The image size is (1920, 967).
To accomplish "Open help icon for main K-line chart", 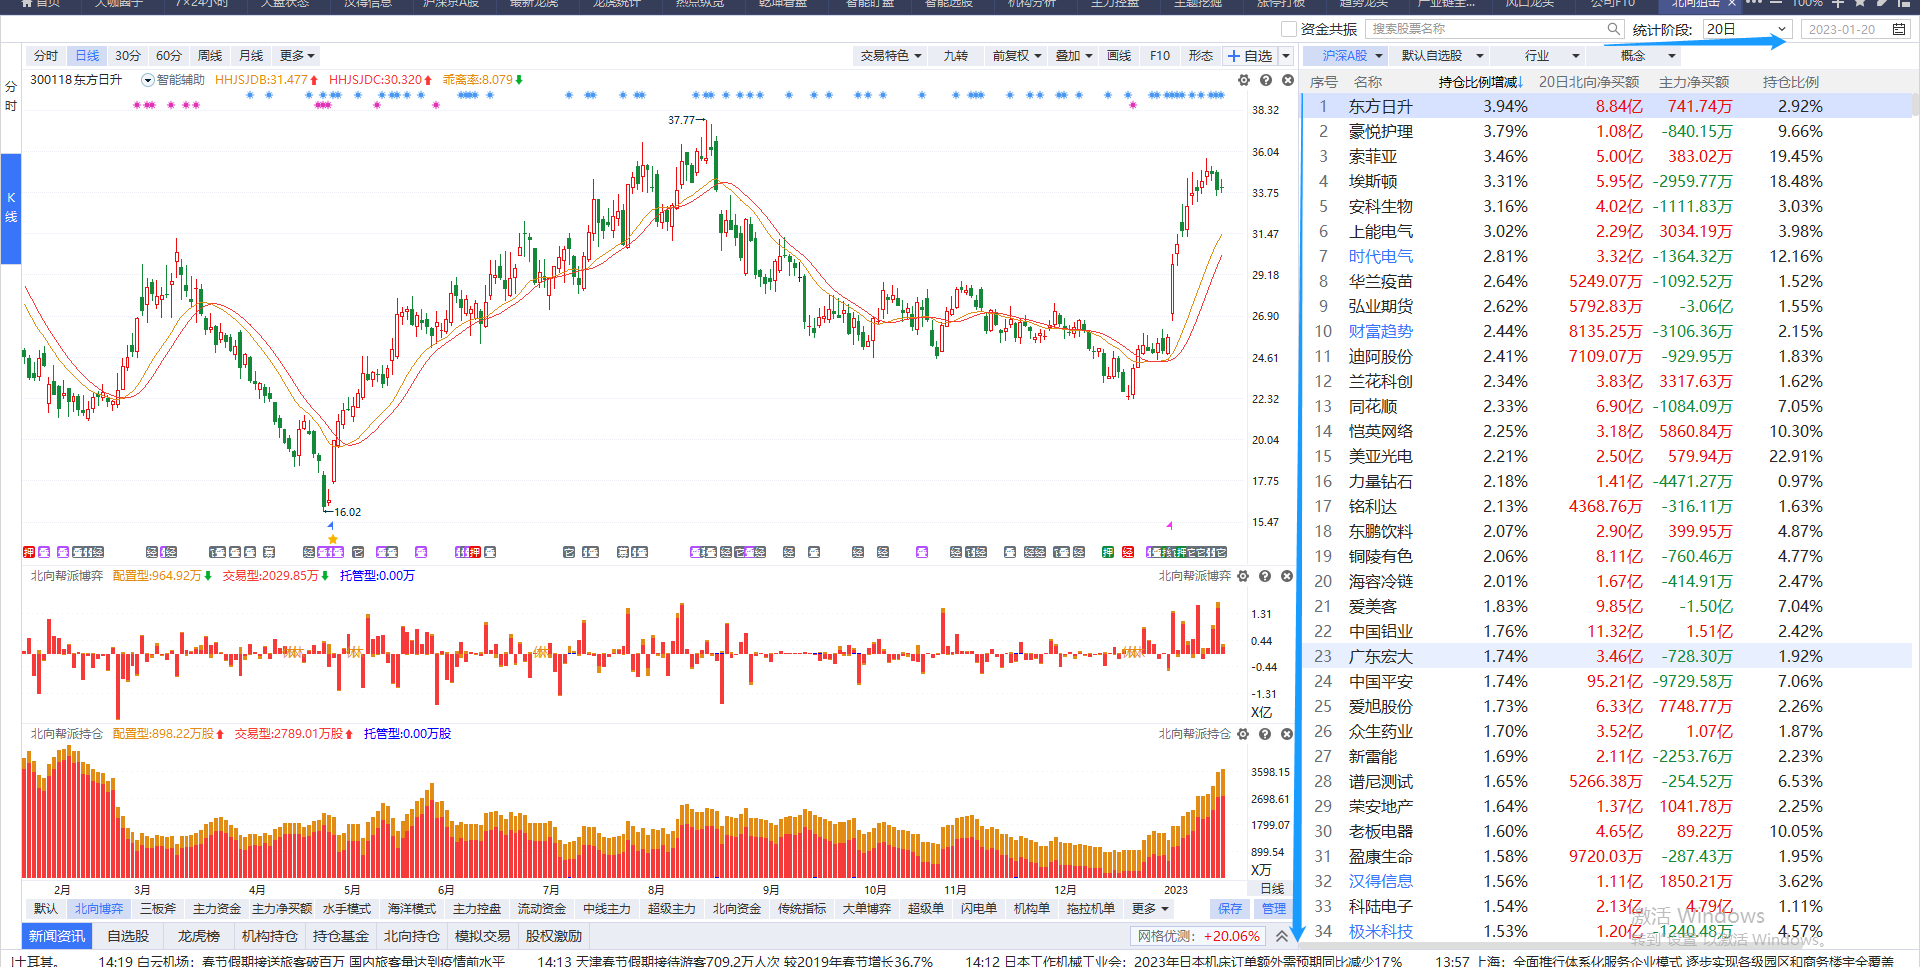I will [x=1266, y=80].
